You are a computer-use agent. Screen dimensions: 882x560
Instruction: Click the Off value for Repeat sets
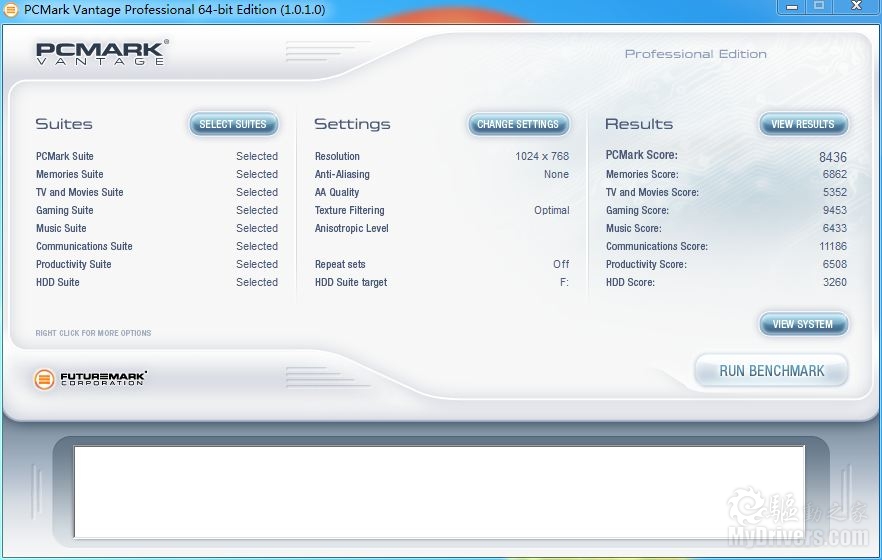pyautogui.click(x=561, y=264)
